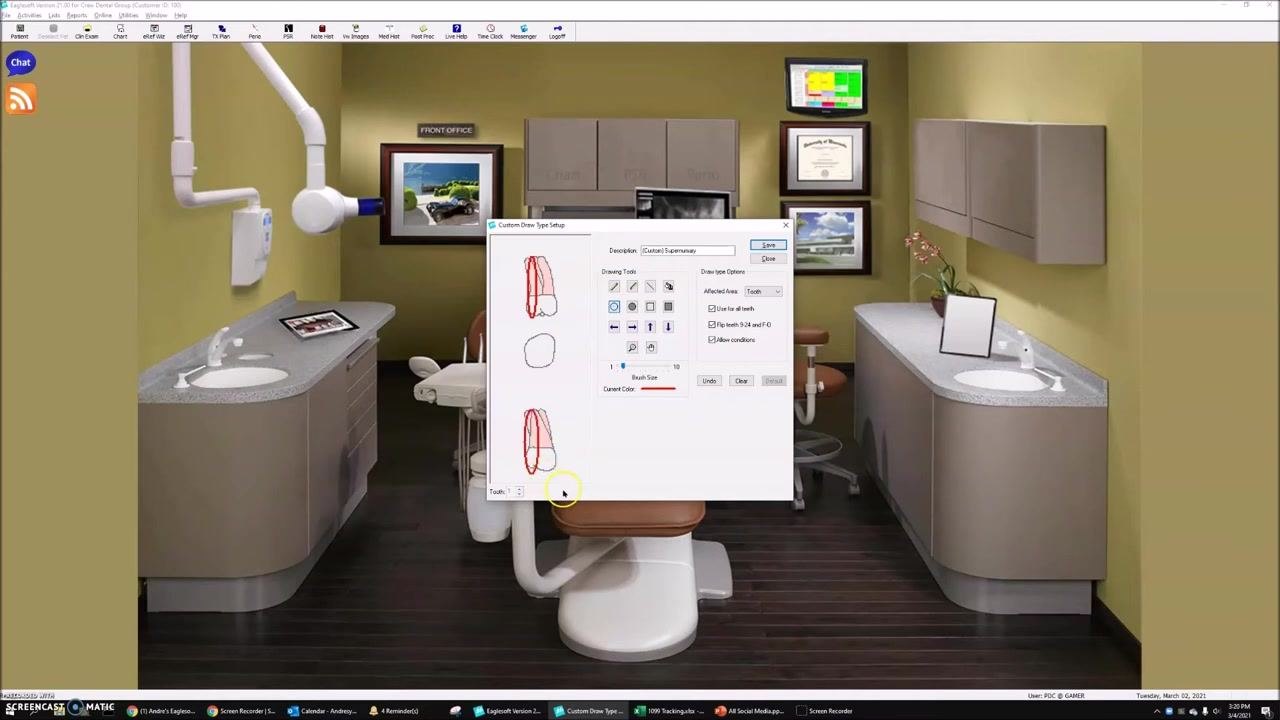
Task: Click the red Current Color swatch
Action: coord(658,389)
